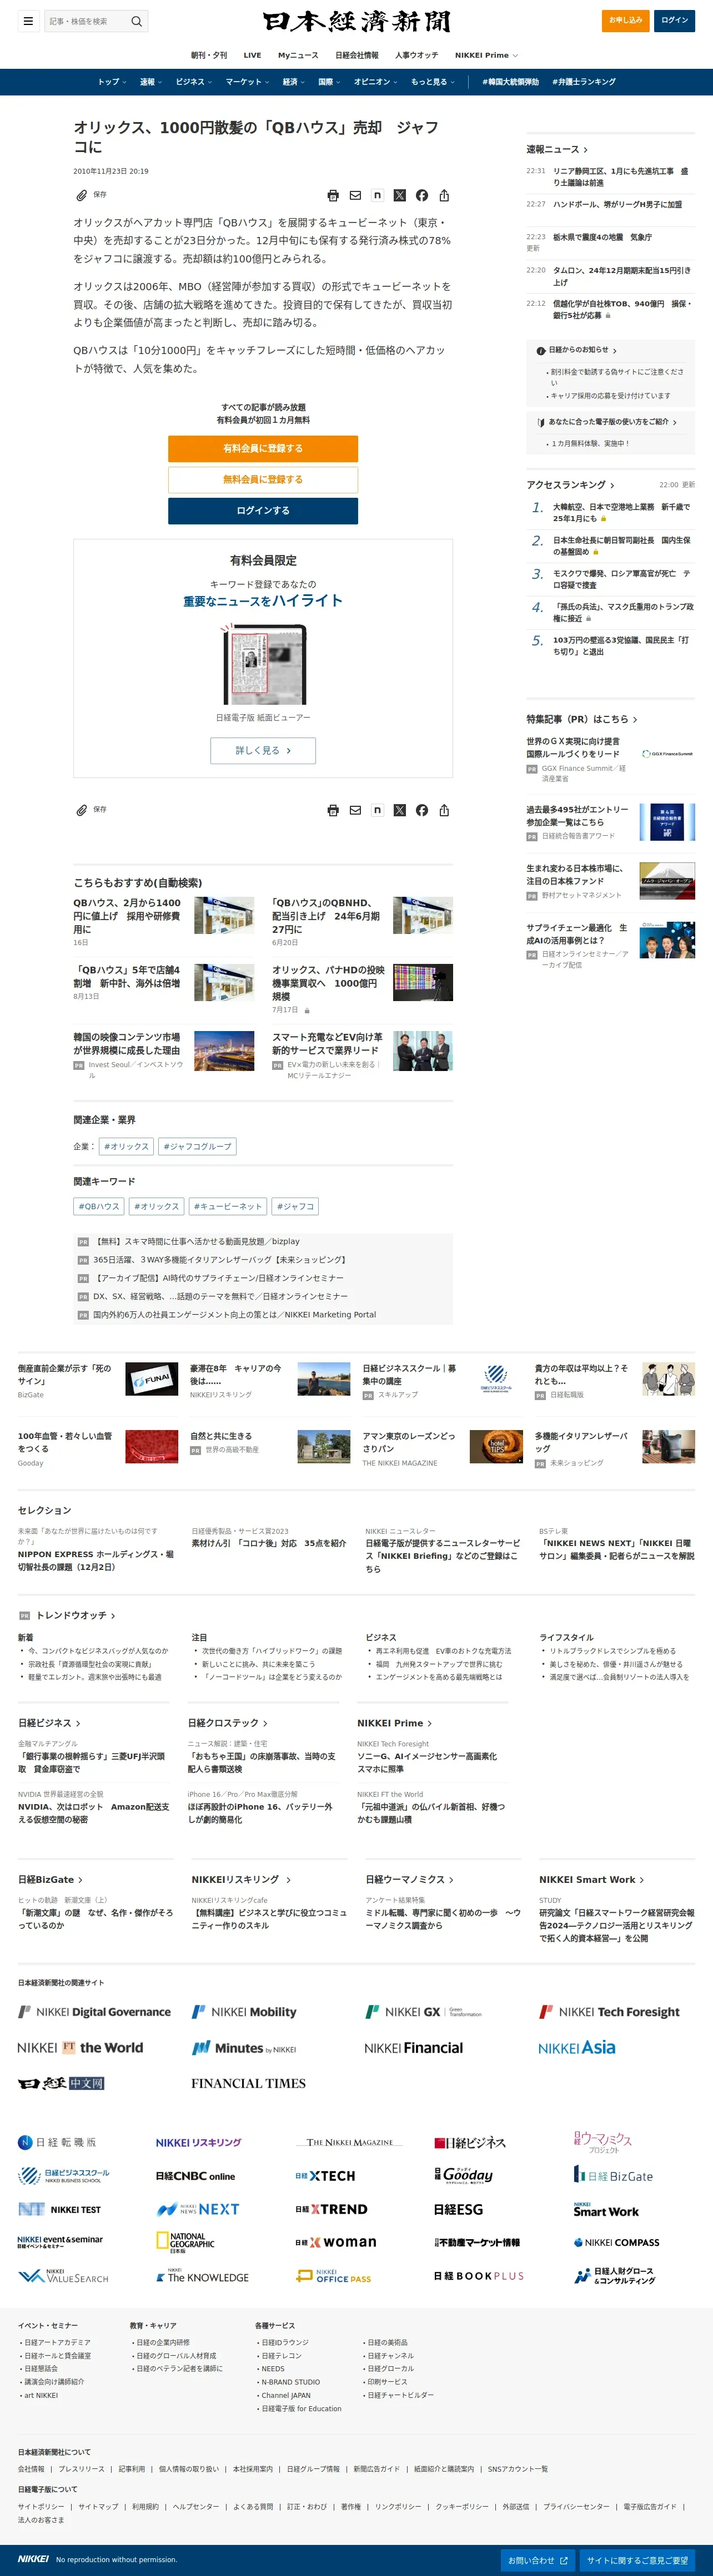
Task: Click the 詳しく見る button
Action: 263,750
